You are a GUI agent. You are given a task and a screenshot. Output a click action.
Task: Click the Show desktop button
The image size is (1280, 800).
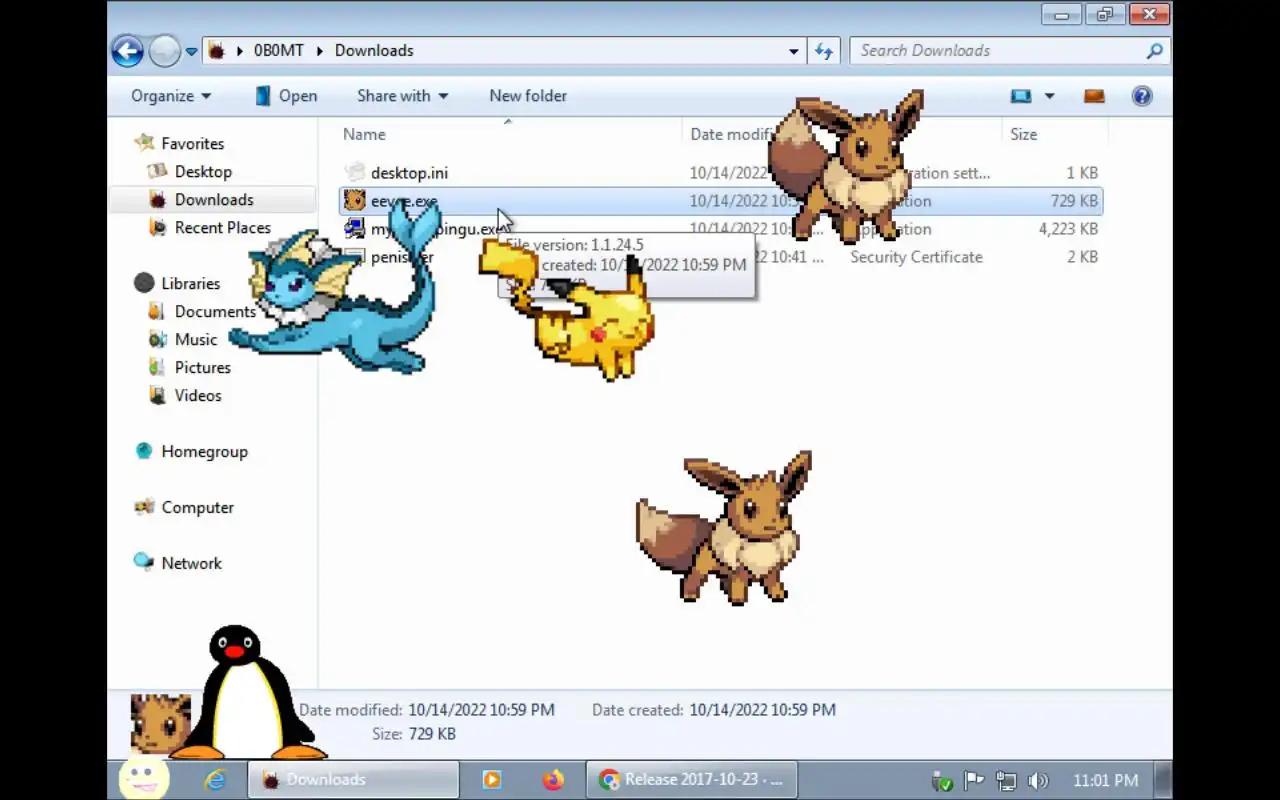1164,780
